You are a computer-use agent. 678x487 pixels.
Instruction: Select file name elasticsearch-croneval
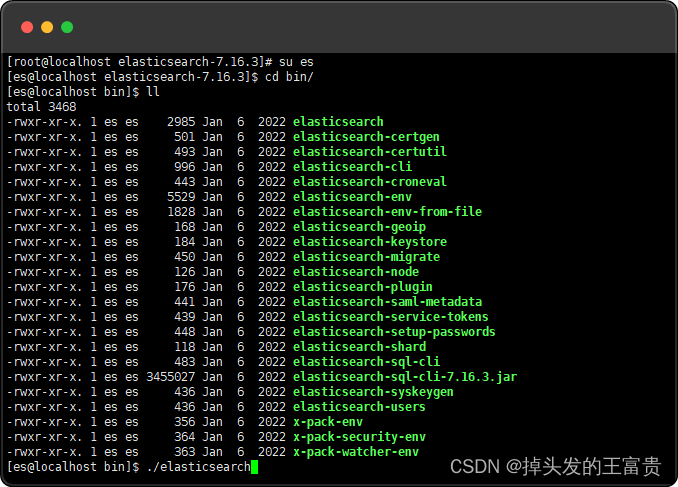370,182
